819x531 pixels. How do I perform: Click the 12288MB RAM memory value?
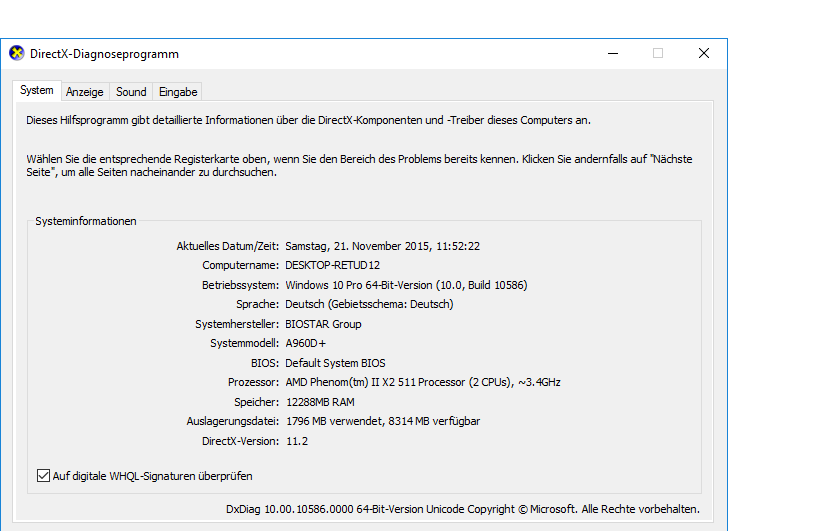tap(321, 402)
